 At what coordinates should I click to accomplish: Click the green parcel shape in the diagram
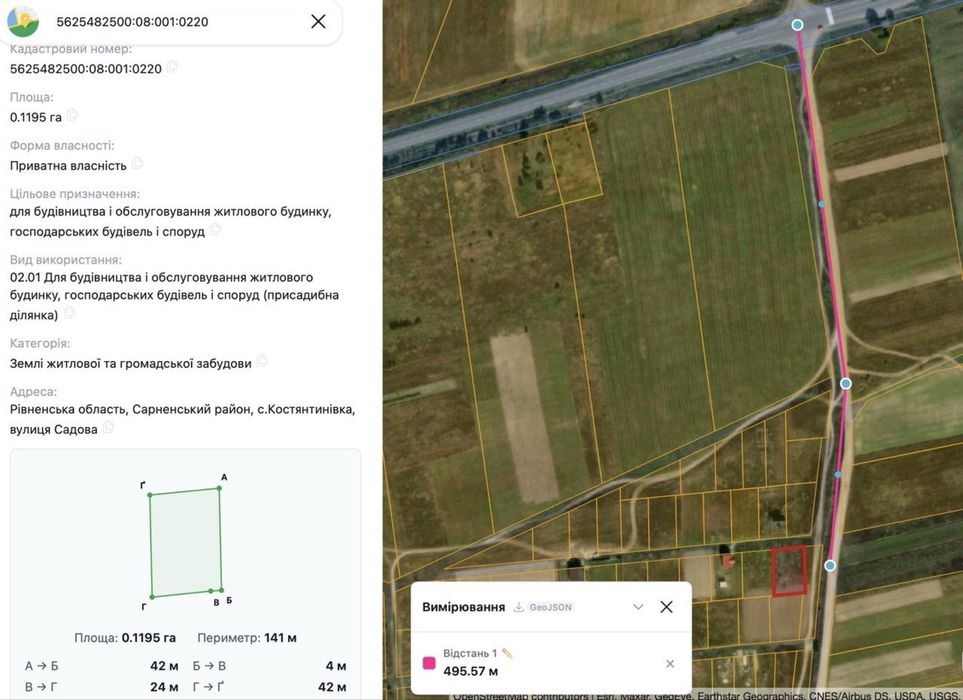(186, 543)
